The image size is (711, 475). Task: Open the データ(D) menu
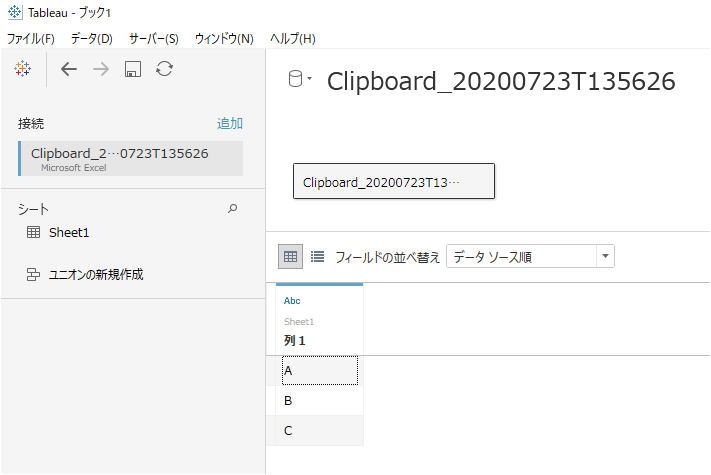coord(92,39)
